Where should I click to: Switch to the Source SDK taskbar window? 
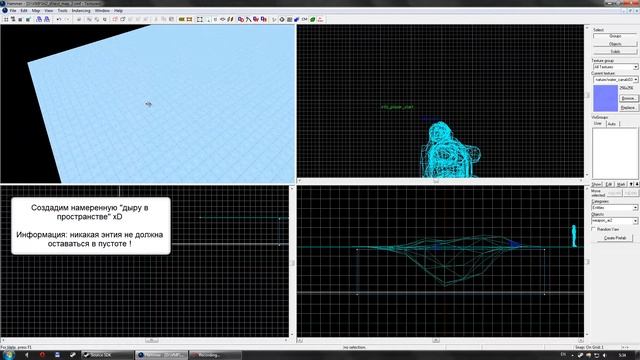coord(108,355)
